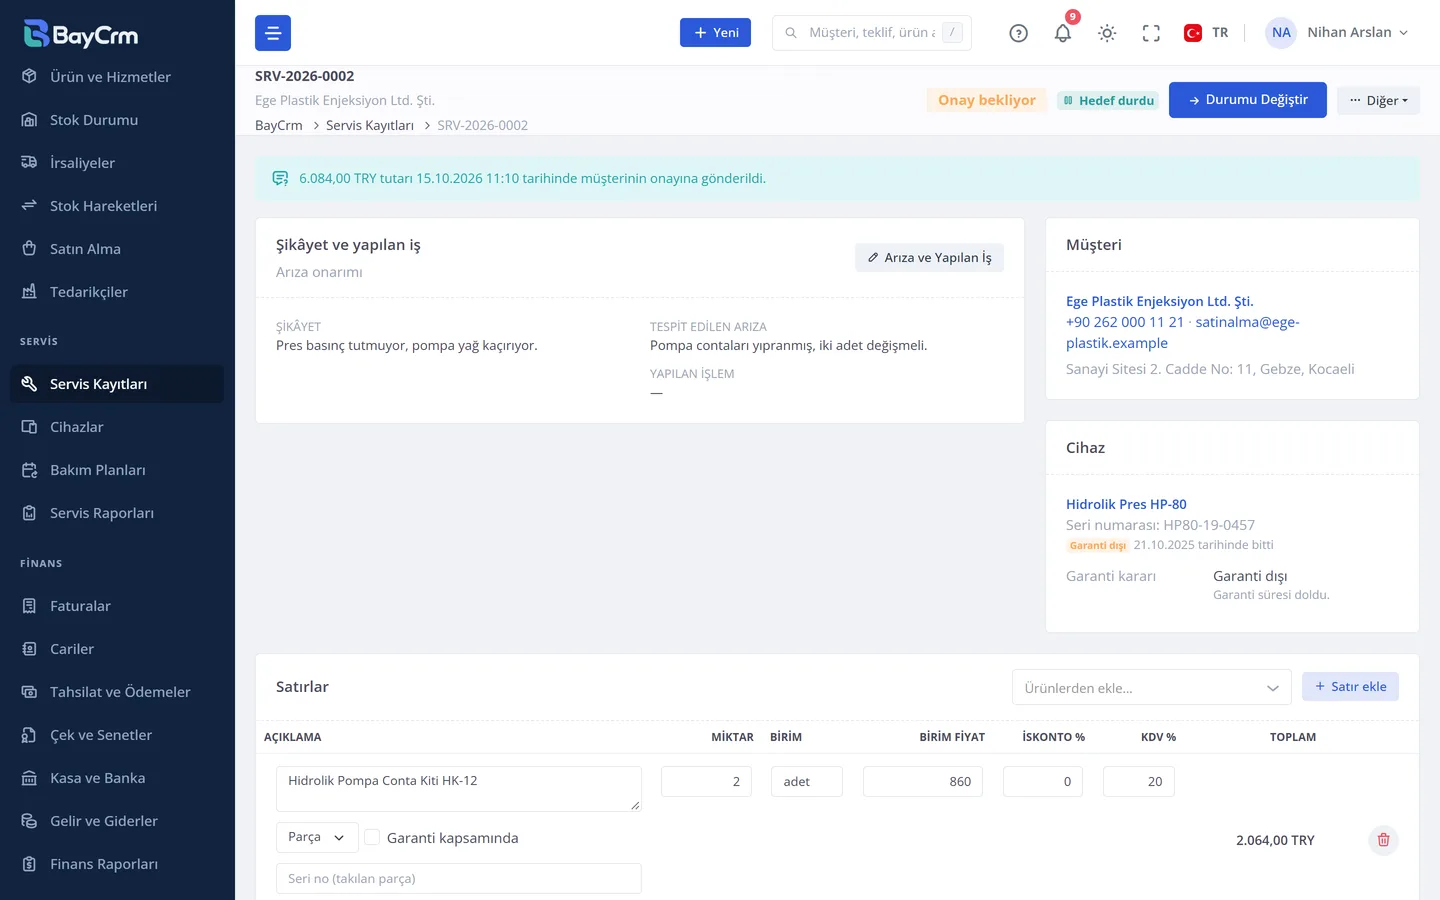Open the TR language selector

coord(1206,33)
